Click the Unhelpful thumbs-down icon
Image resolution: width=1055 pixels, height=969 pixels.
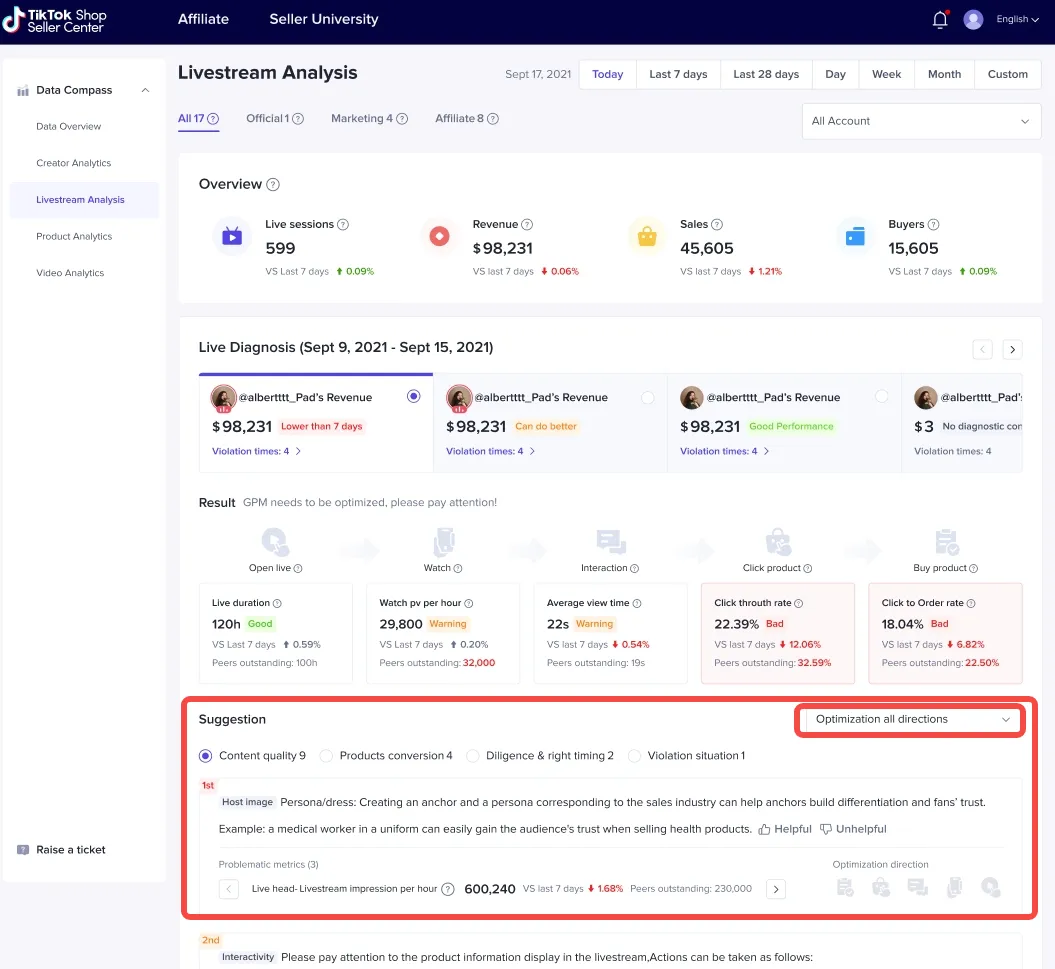[x=826, y=829]
